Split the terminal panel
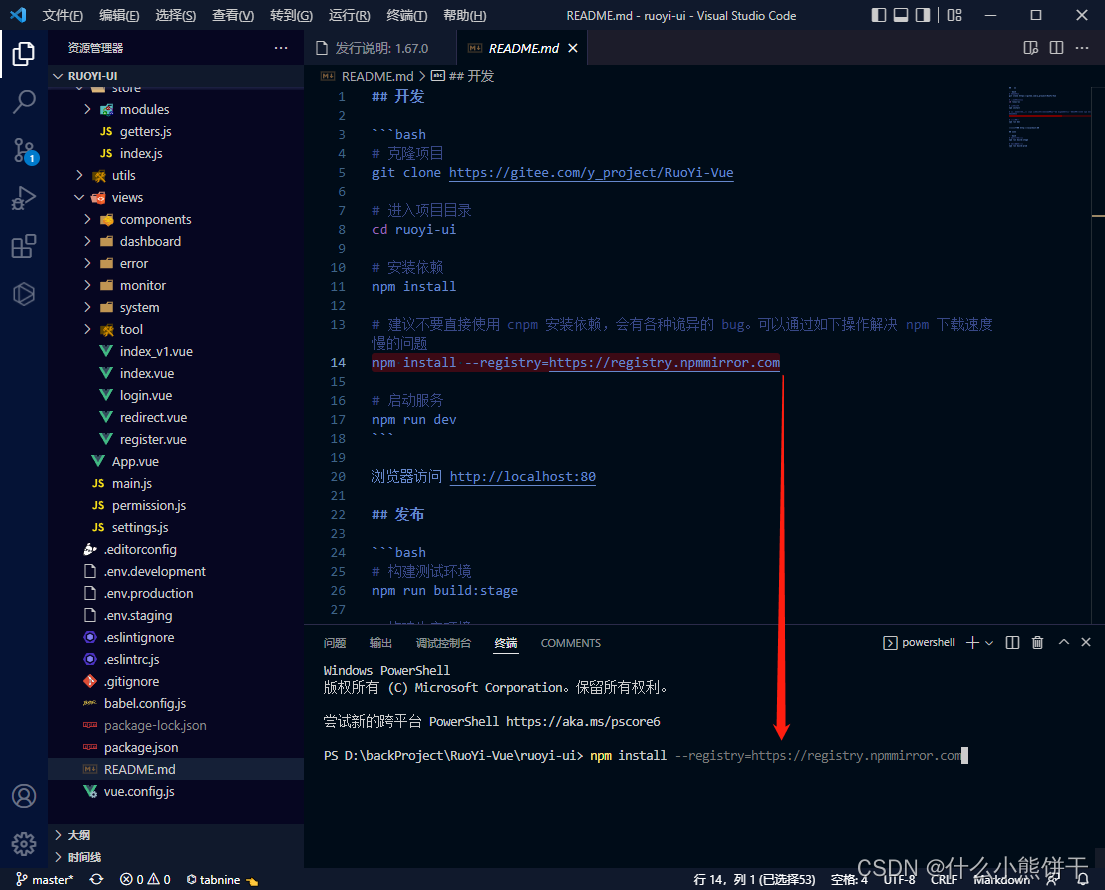Image resolution: width=1105 pixels, height=890 pixels. (x=1012, y=643)
